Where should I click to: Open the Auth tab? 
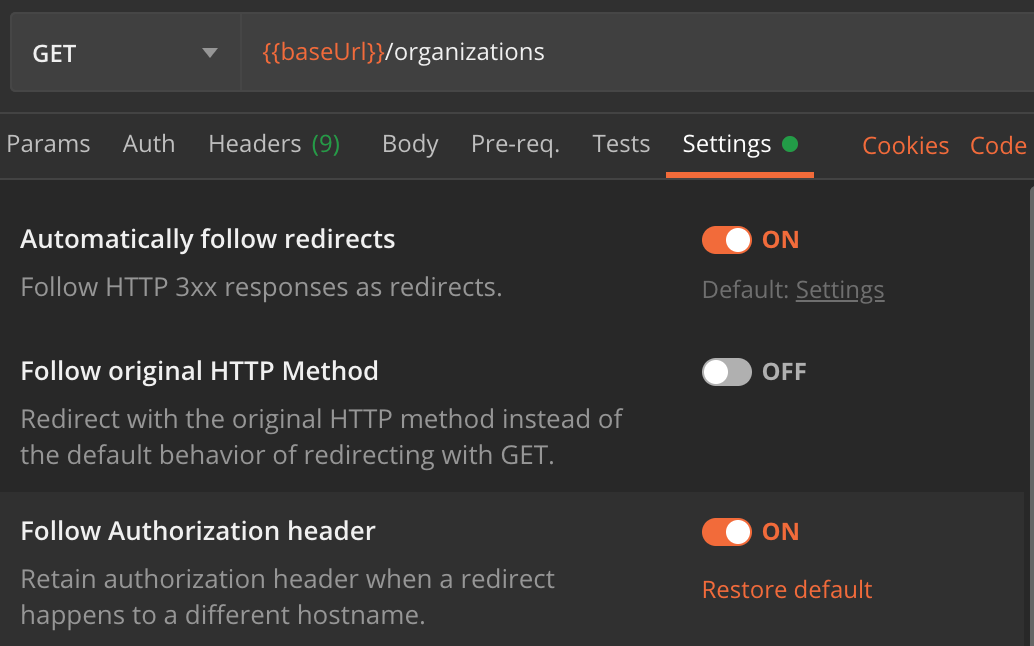pyautogui.click(x=149, y=145)
